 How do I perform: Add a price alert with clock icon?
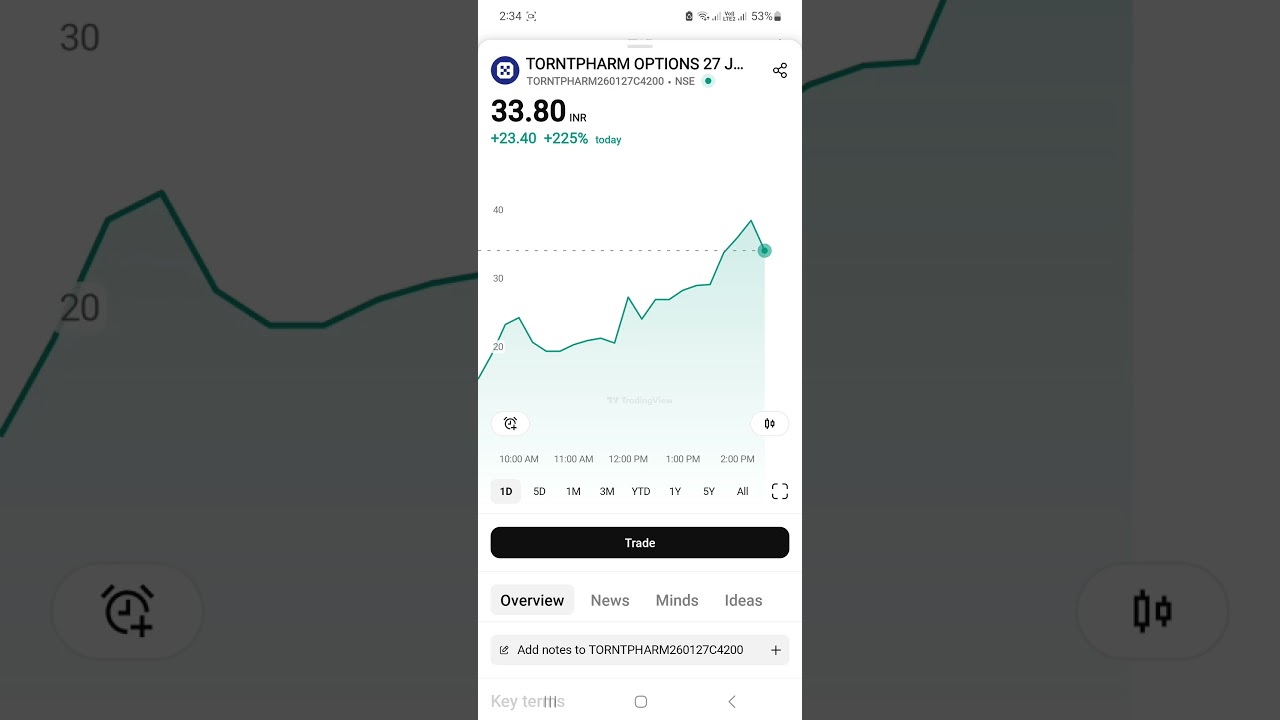tap(510, 424)
